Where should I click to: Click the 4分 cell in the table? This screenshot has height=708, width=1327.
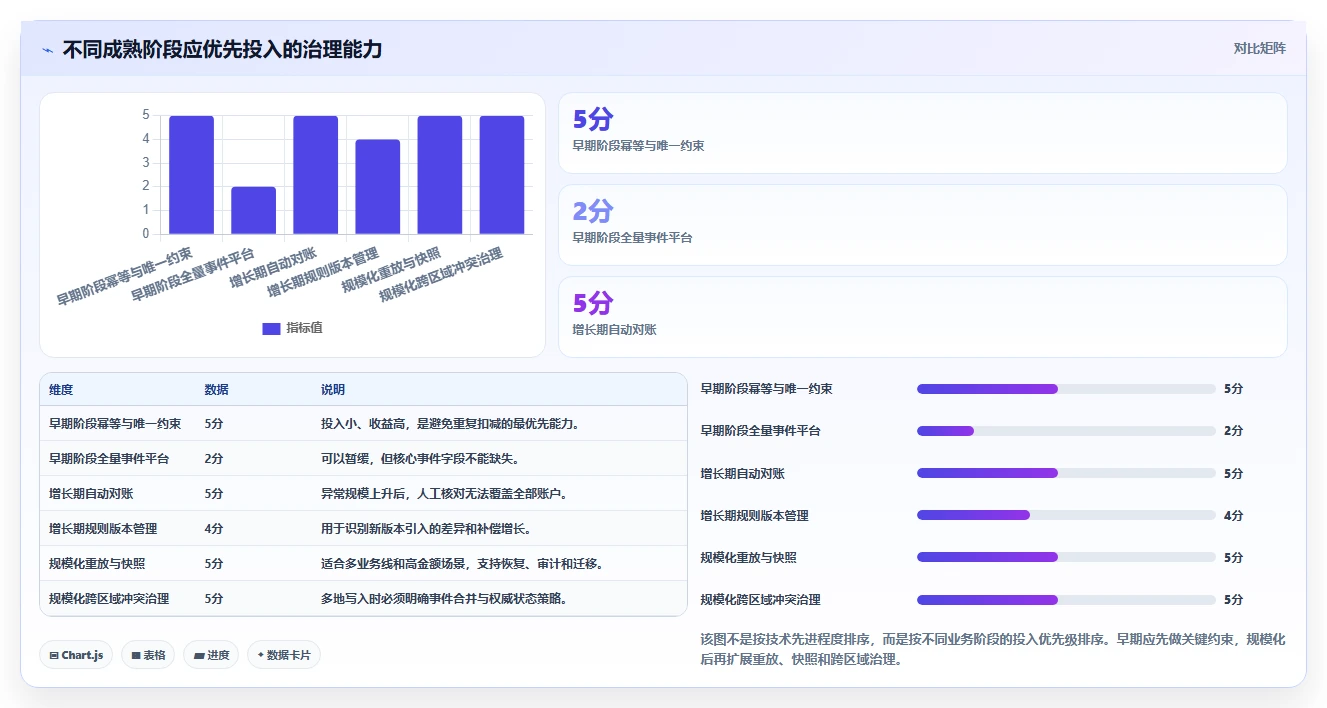pos(214,529)
